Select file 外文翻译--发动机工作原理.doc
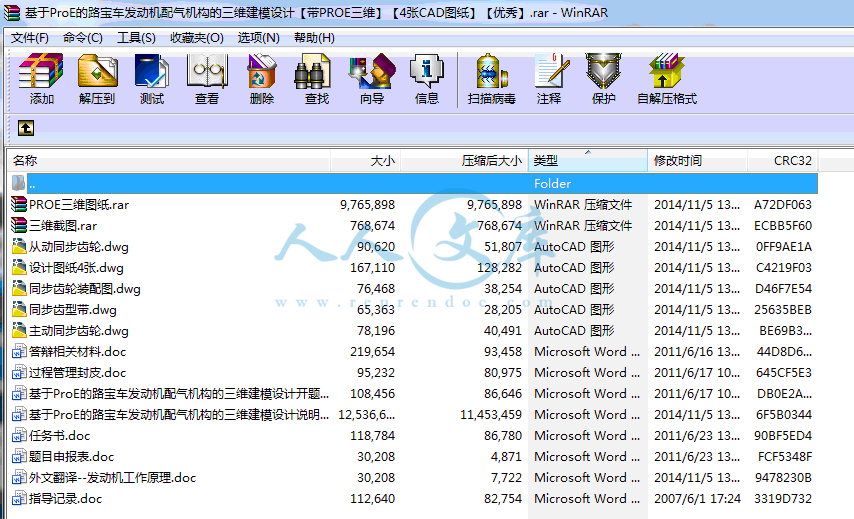This screenshot has height=519, width=854. [x=112, y=478]
